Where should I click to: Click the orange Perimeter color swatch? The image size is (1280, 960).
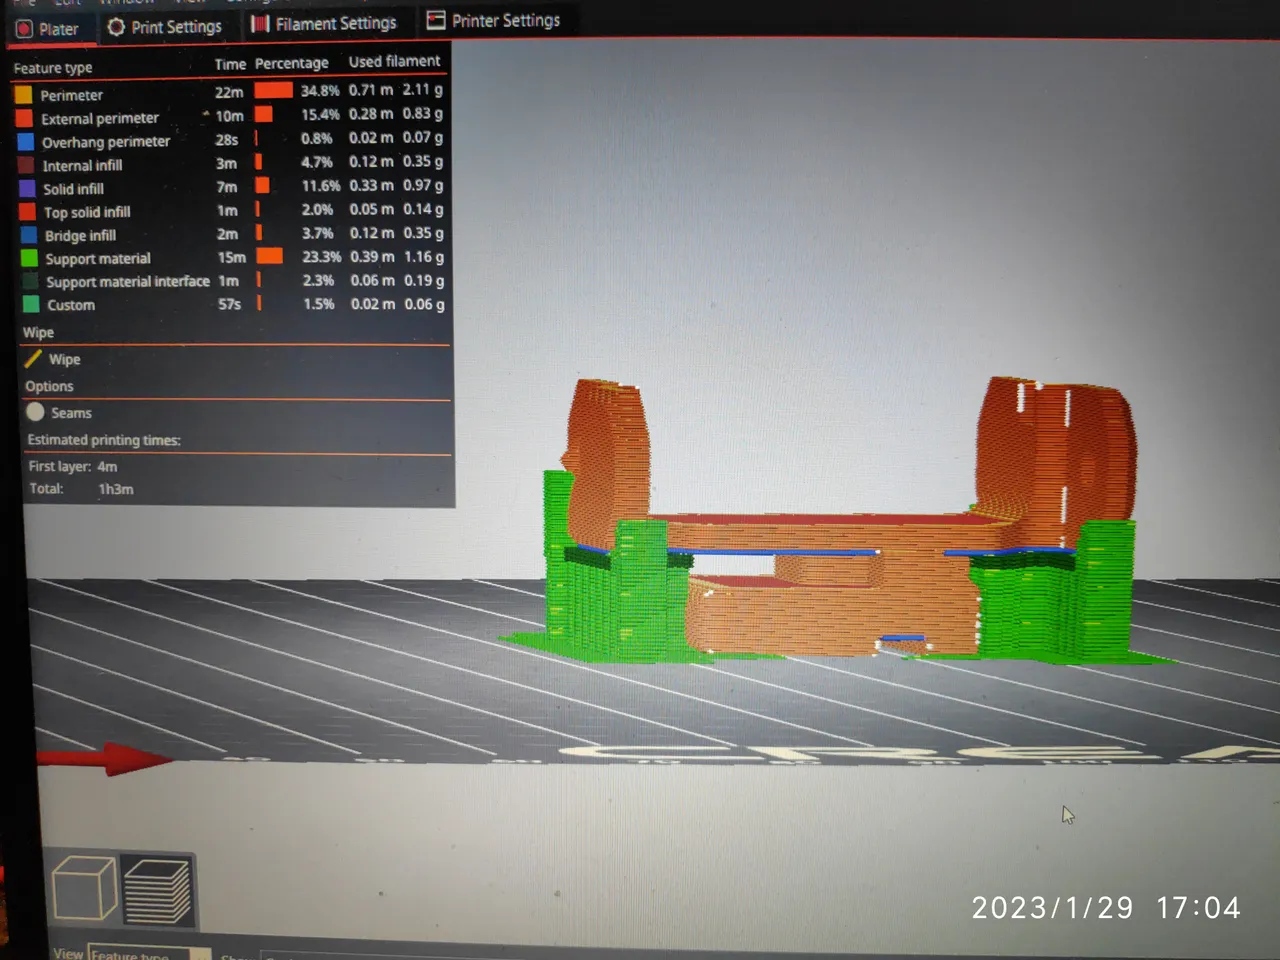click(x=23, y=95)
